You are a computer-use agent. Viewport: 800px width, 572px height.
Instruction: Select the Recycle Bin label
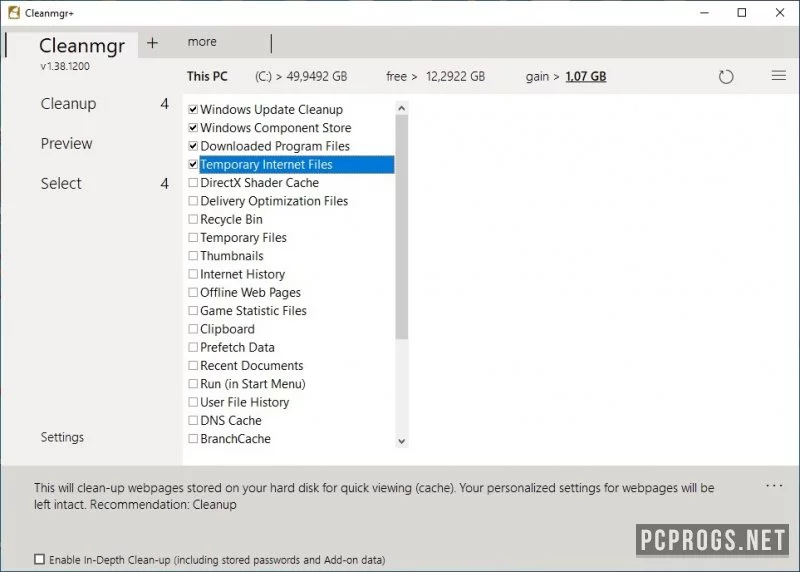[x=231, y=219]
